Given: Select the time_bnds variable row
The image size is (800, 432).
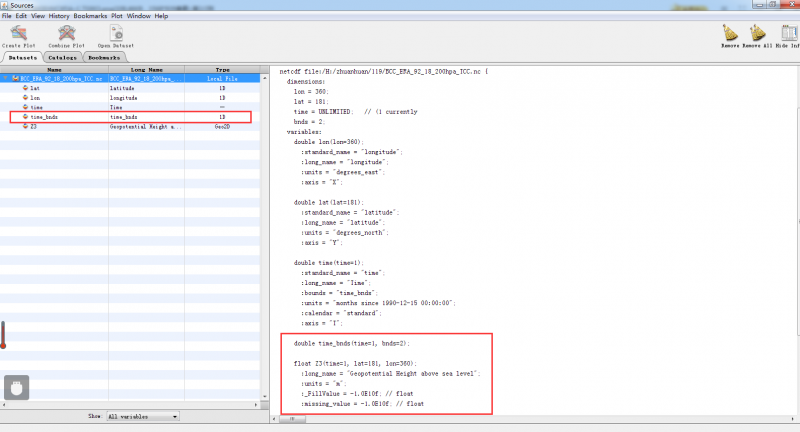Looking at the screenshot, I should pos(45,117).
